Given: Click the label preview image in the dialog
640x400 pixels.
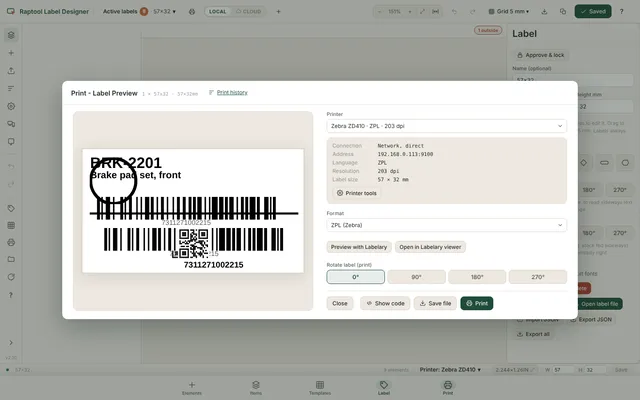Looking at the screenshot, I should click(193, 211).
